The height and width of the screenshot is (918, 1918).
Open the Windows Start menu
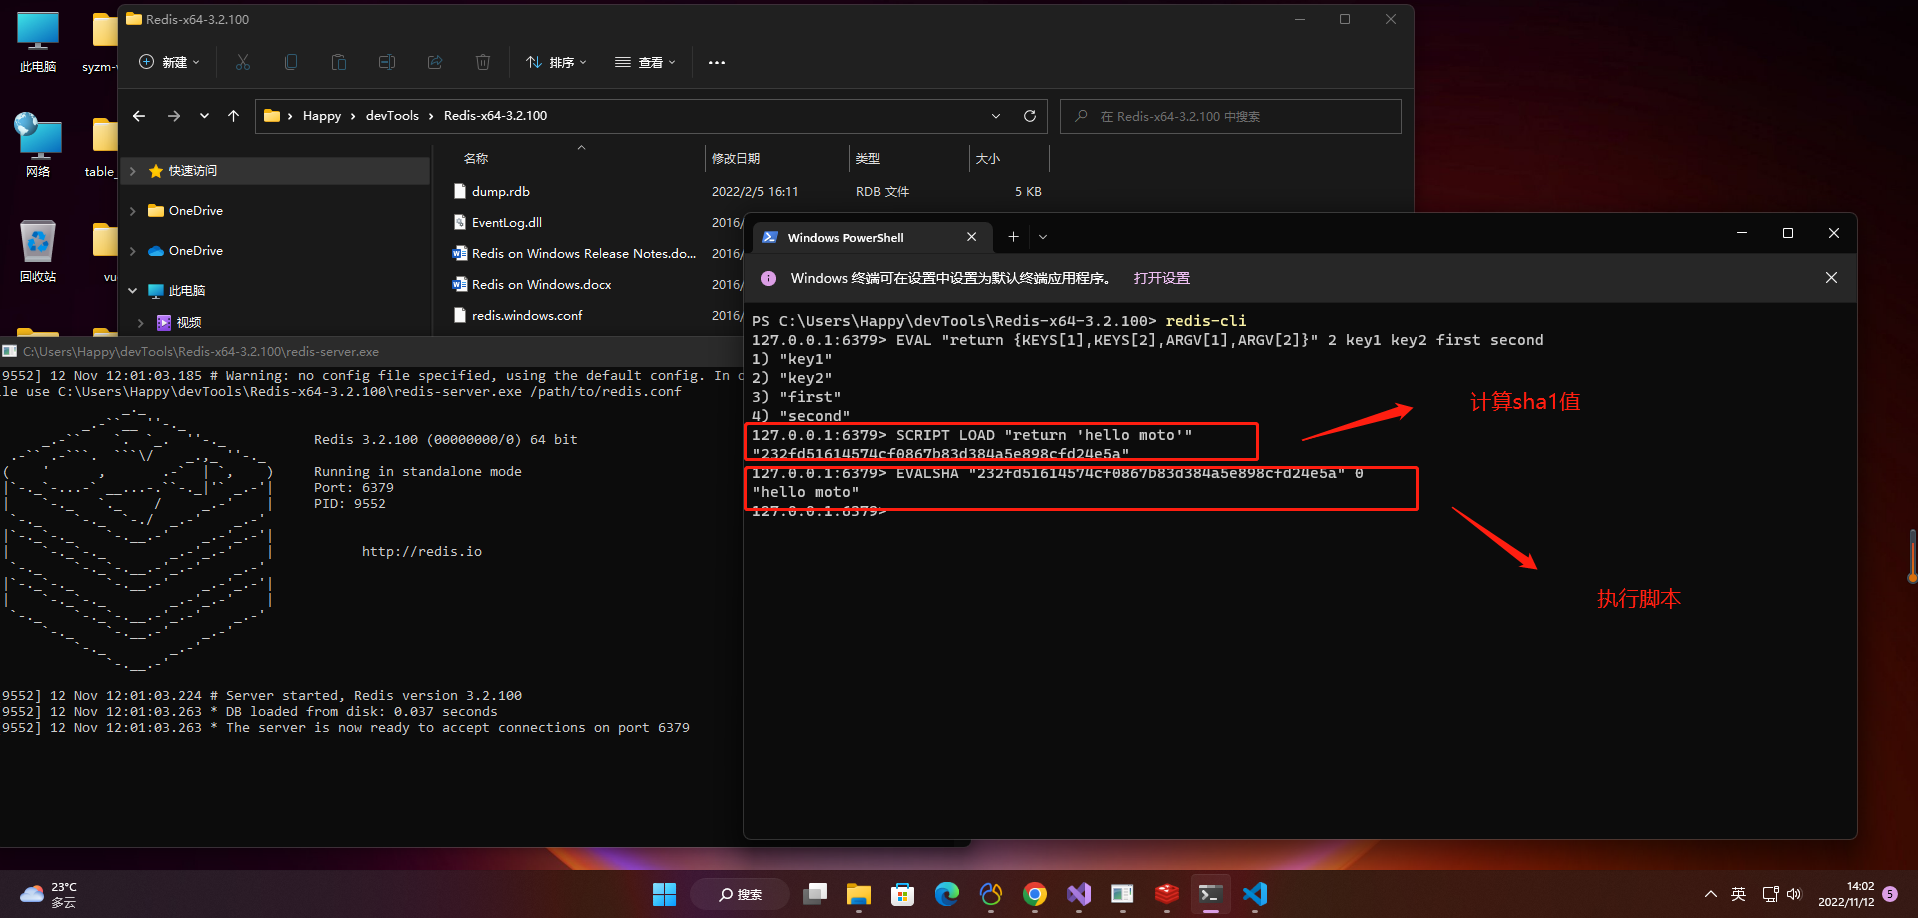[664, 894]
